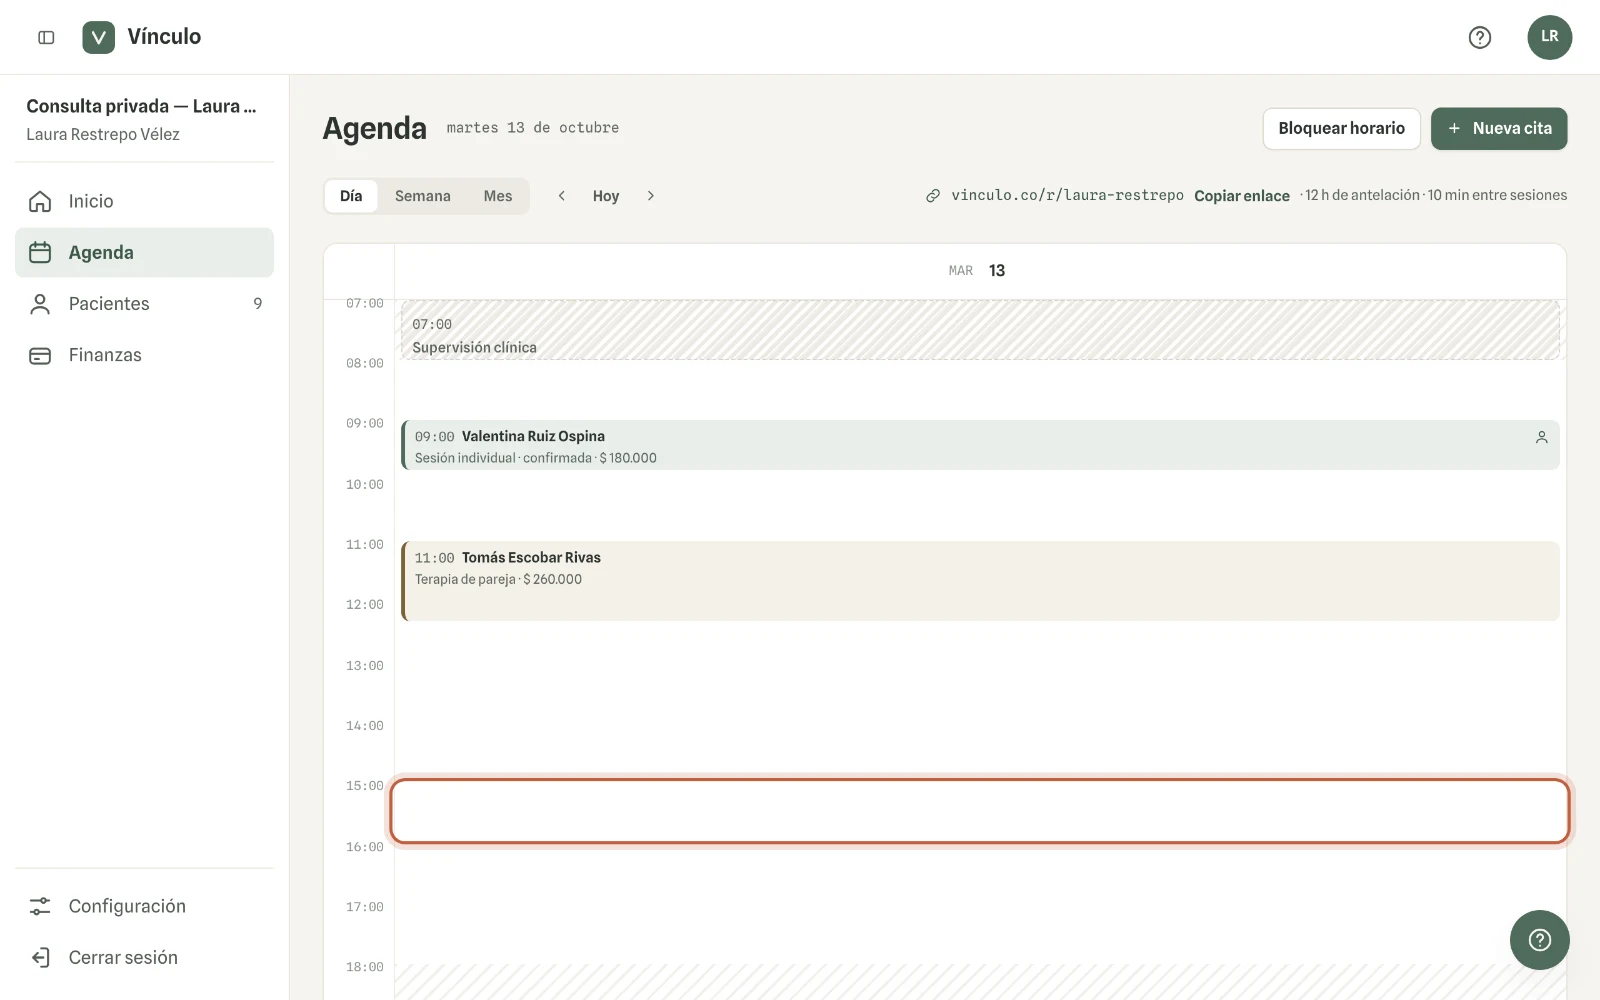The height and width of the screenshot is (1000, 1600).
Task: Click the Bloquear horario button
Action: 1341,129
